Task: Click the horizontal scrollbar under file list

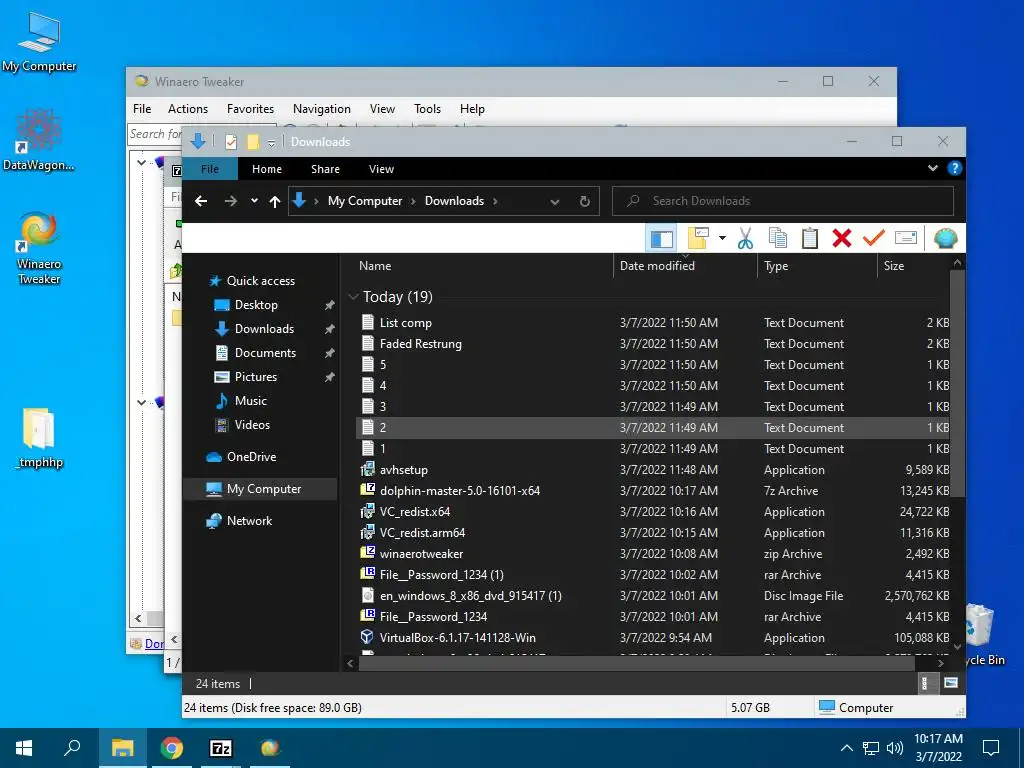Action: coord(637,663)
